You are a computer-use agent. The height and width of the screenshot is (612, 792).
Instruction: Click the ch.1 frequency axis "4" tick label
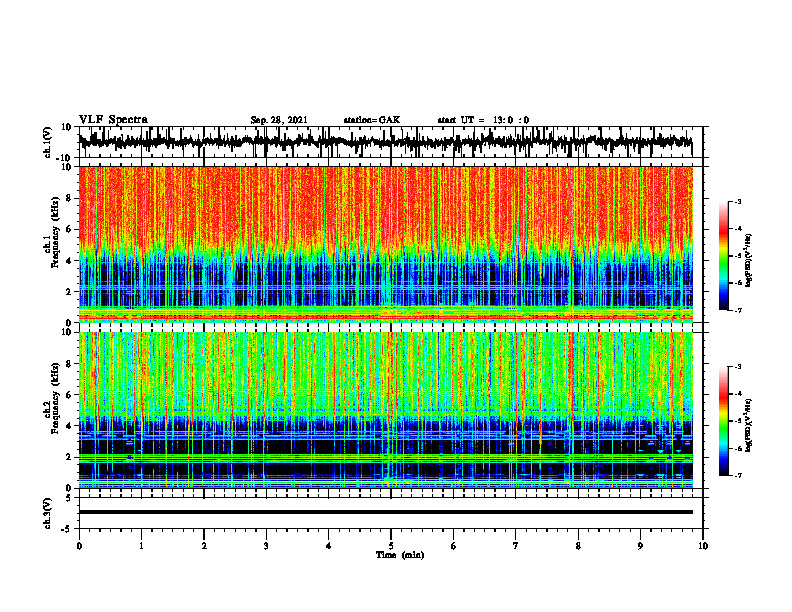[69, 261]
